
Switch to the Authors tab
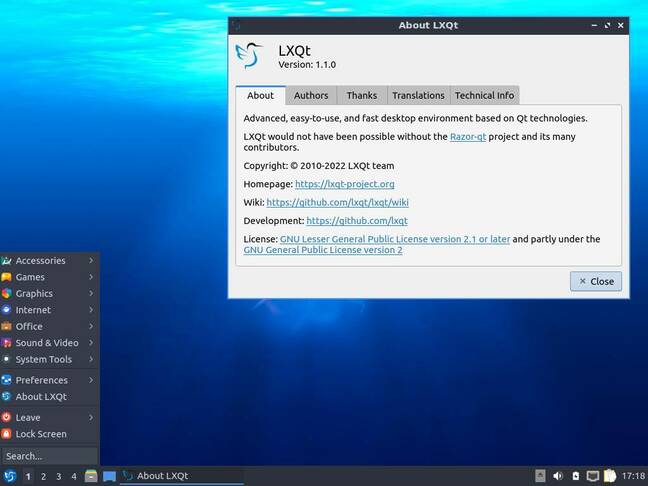[311, 95]
